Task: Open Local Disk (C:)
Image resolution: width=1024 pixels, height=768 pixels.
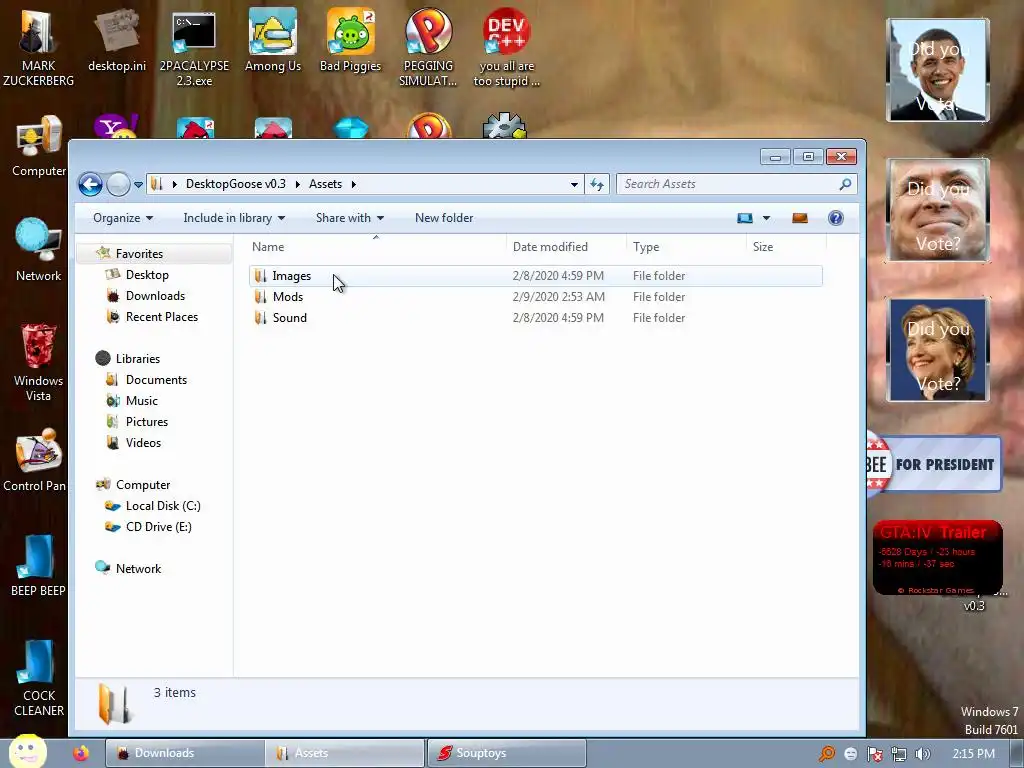Action: 163,505
